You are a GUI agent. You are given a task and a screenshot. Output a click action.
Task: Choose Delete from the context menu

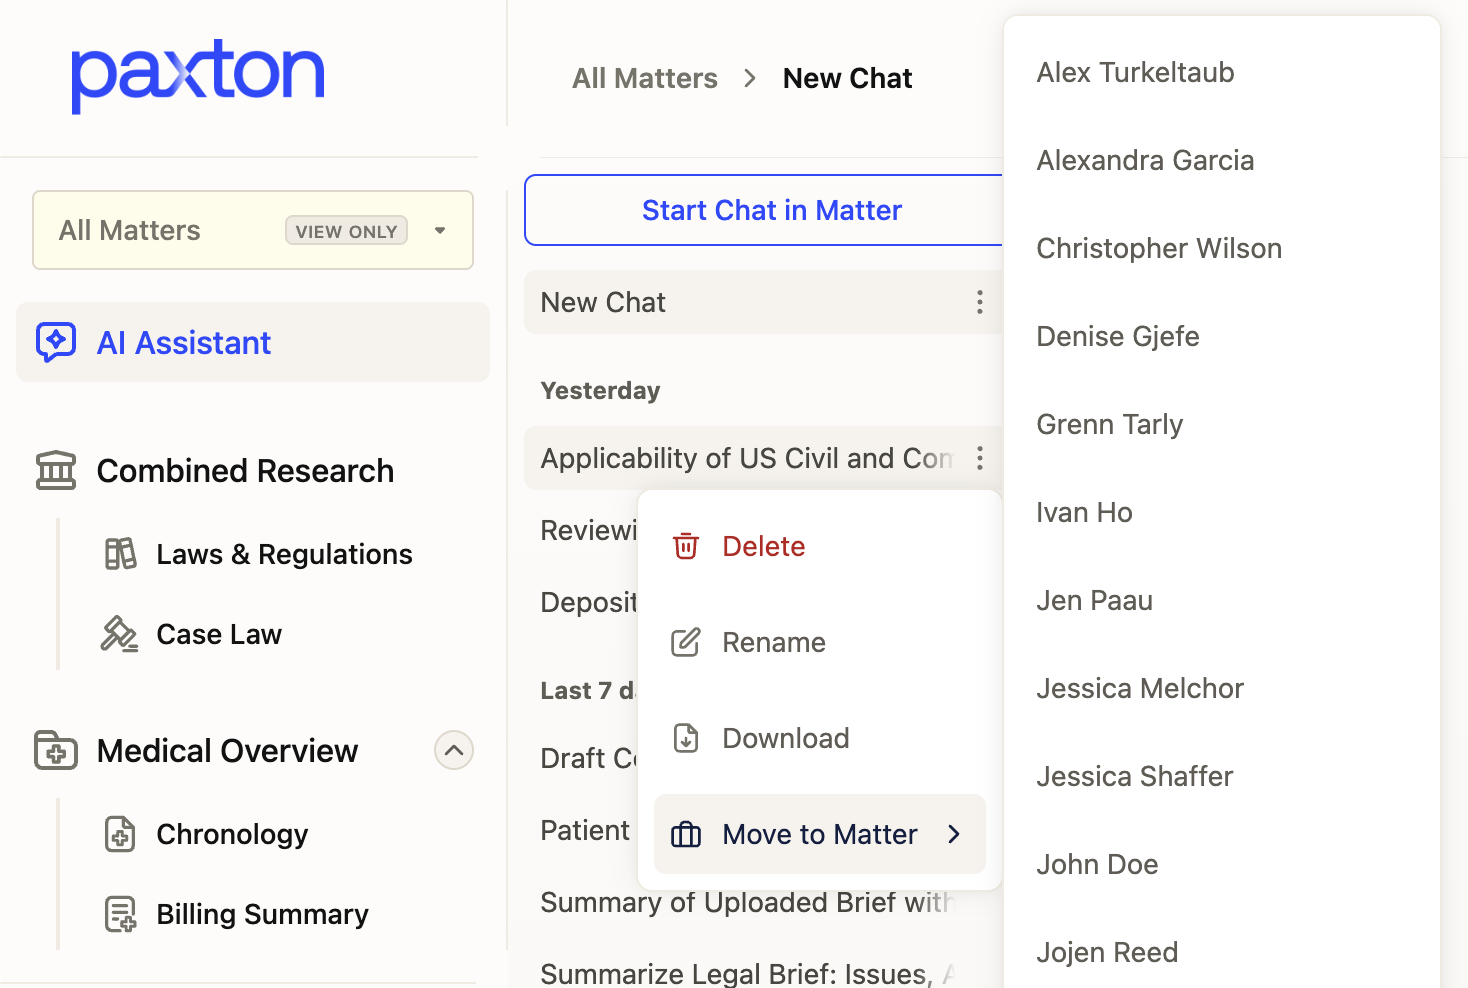click(763, 546)
